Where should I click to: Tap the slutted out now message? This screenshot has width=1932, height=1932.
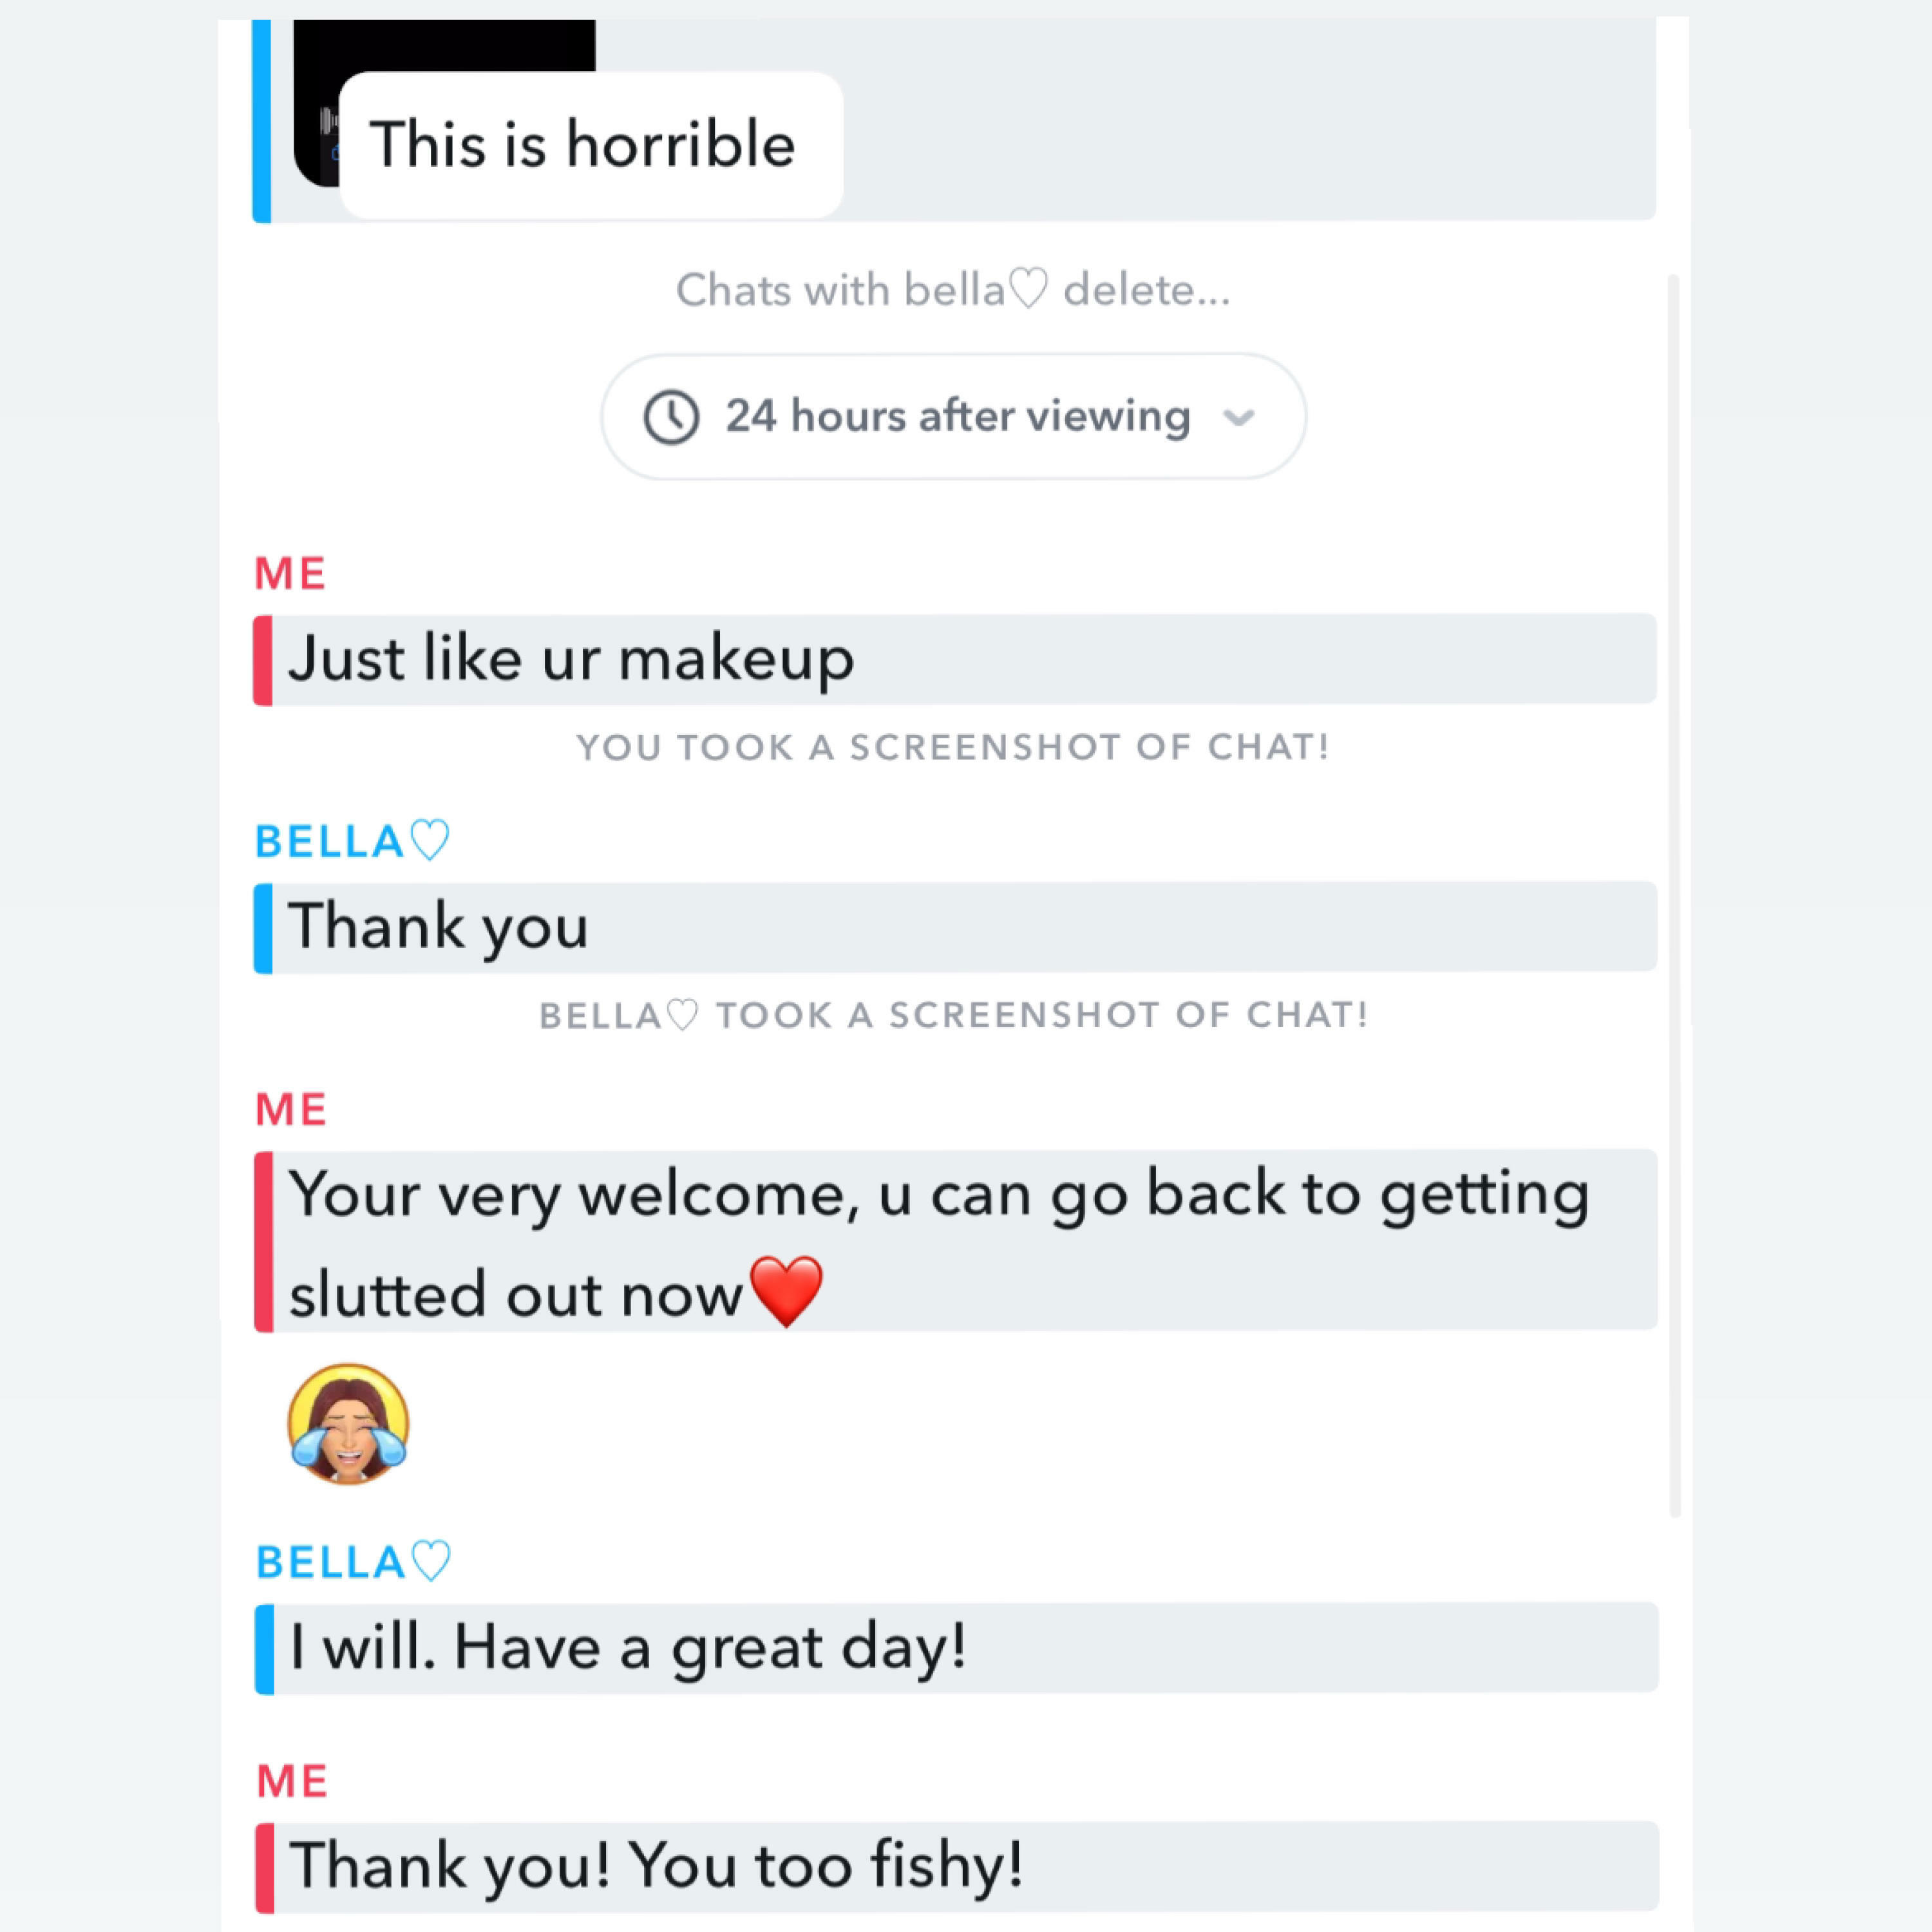coord(955,1241)
